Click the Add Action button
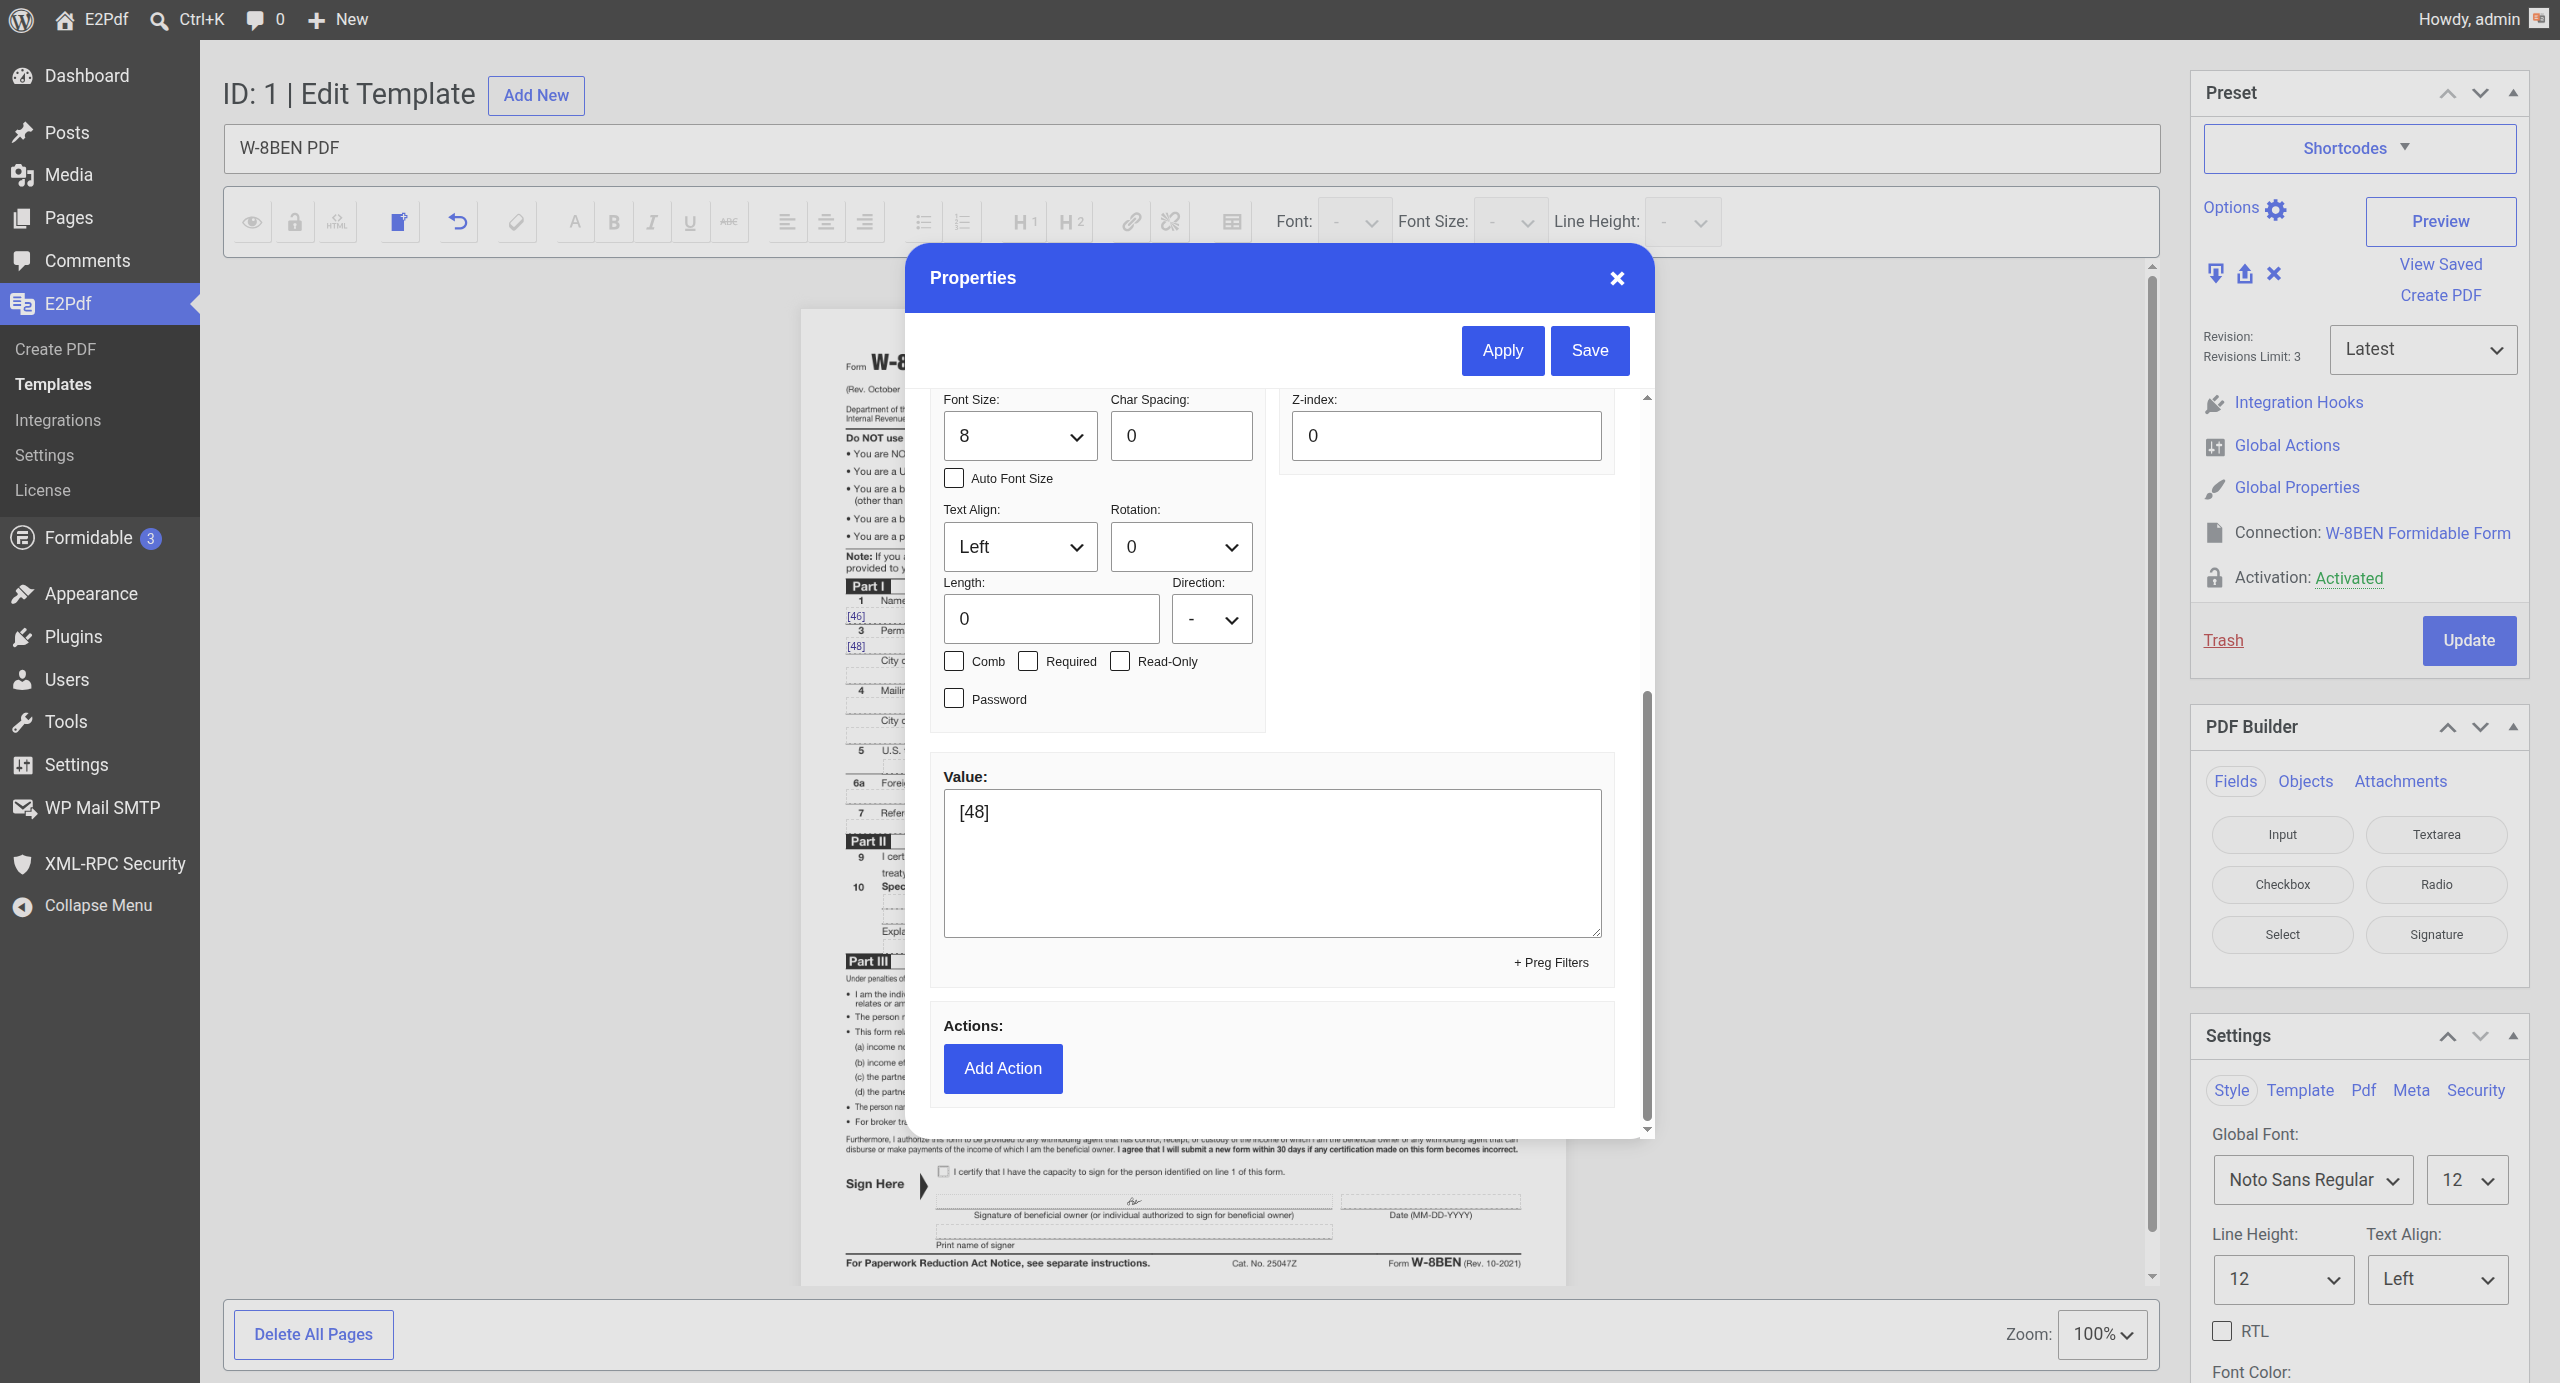2560x1383 pixels. coord(1003,1068)
